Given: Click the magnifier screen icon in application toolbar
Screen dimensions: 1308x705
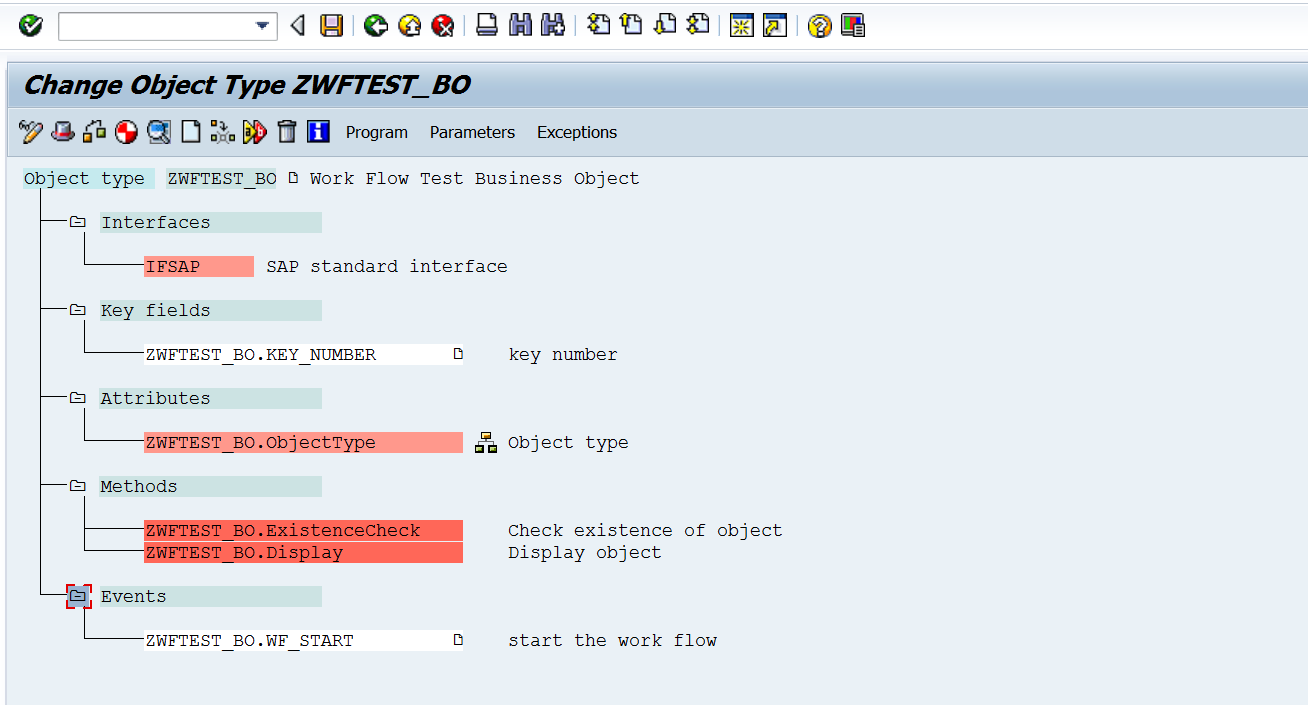Looking at the screenshot, I should click(x=158, y=131).
